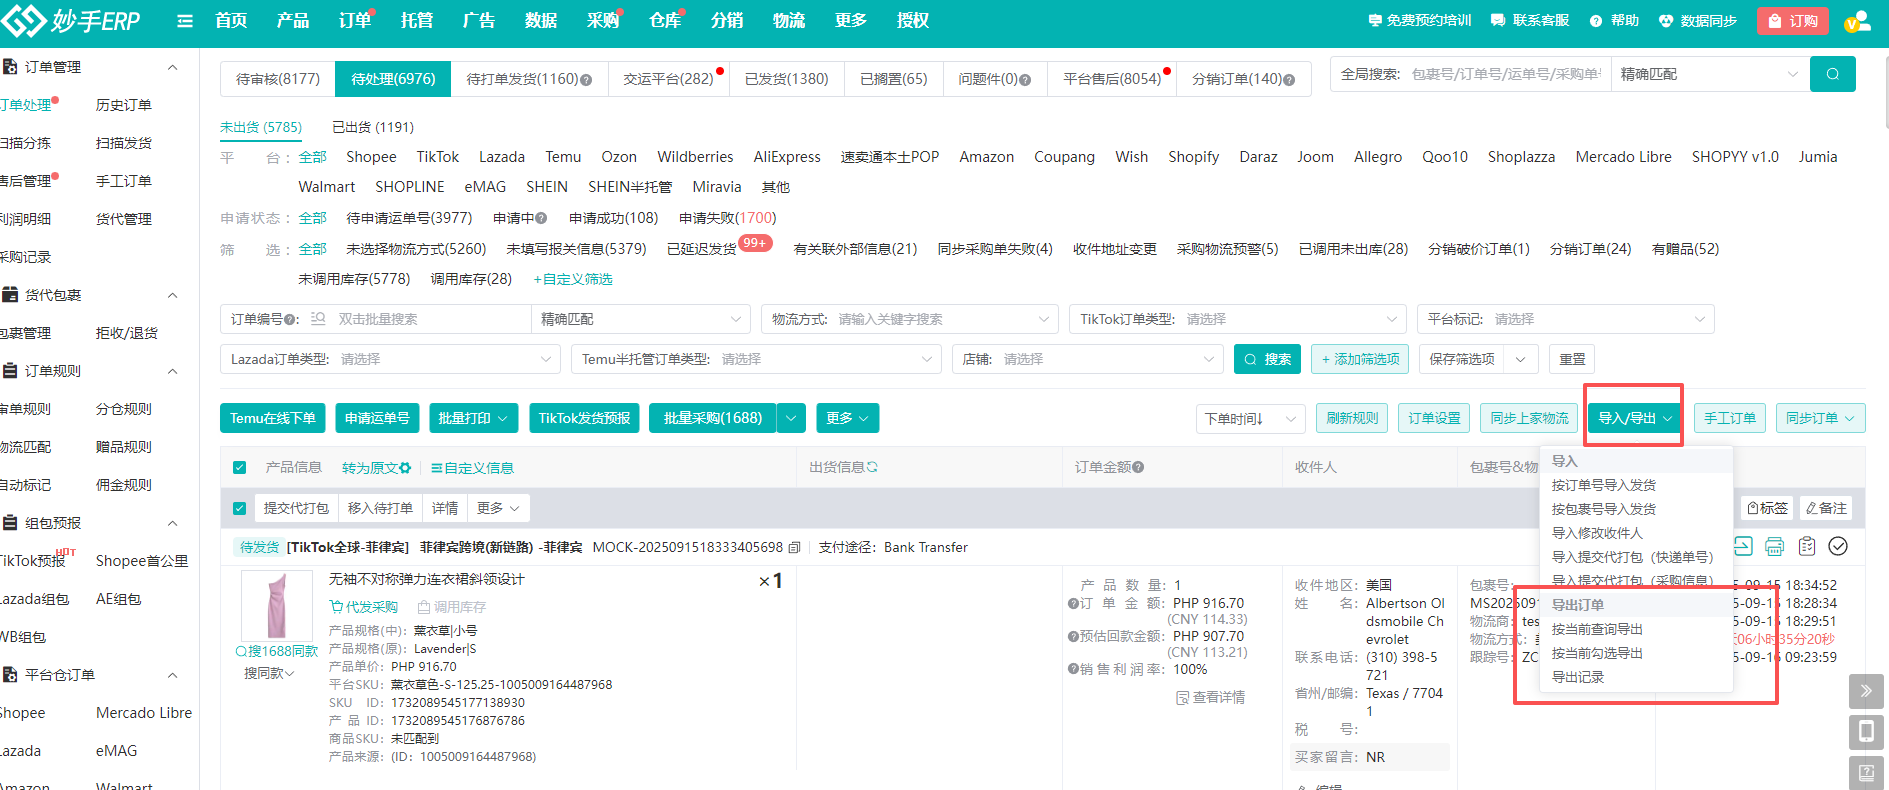
Task: Toggle the order row checkbox beside 提交代打包
Action: pyautogui.click(x=240, y=508)
